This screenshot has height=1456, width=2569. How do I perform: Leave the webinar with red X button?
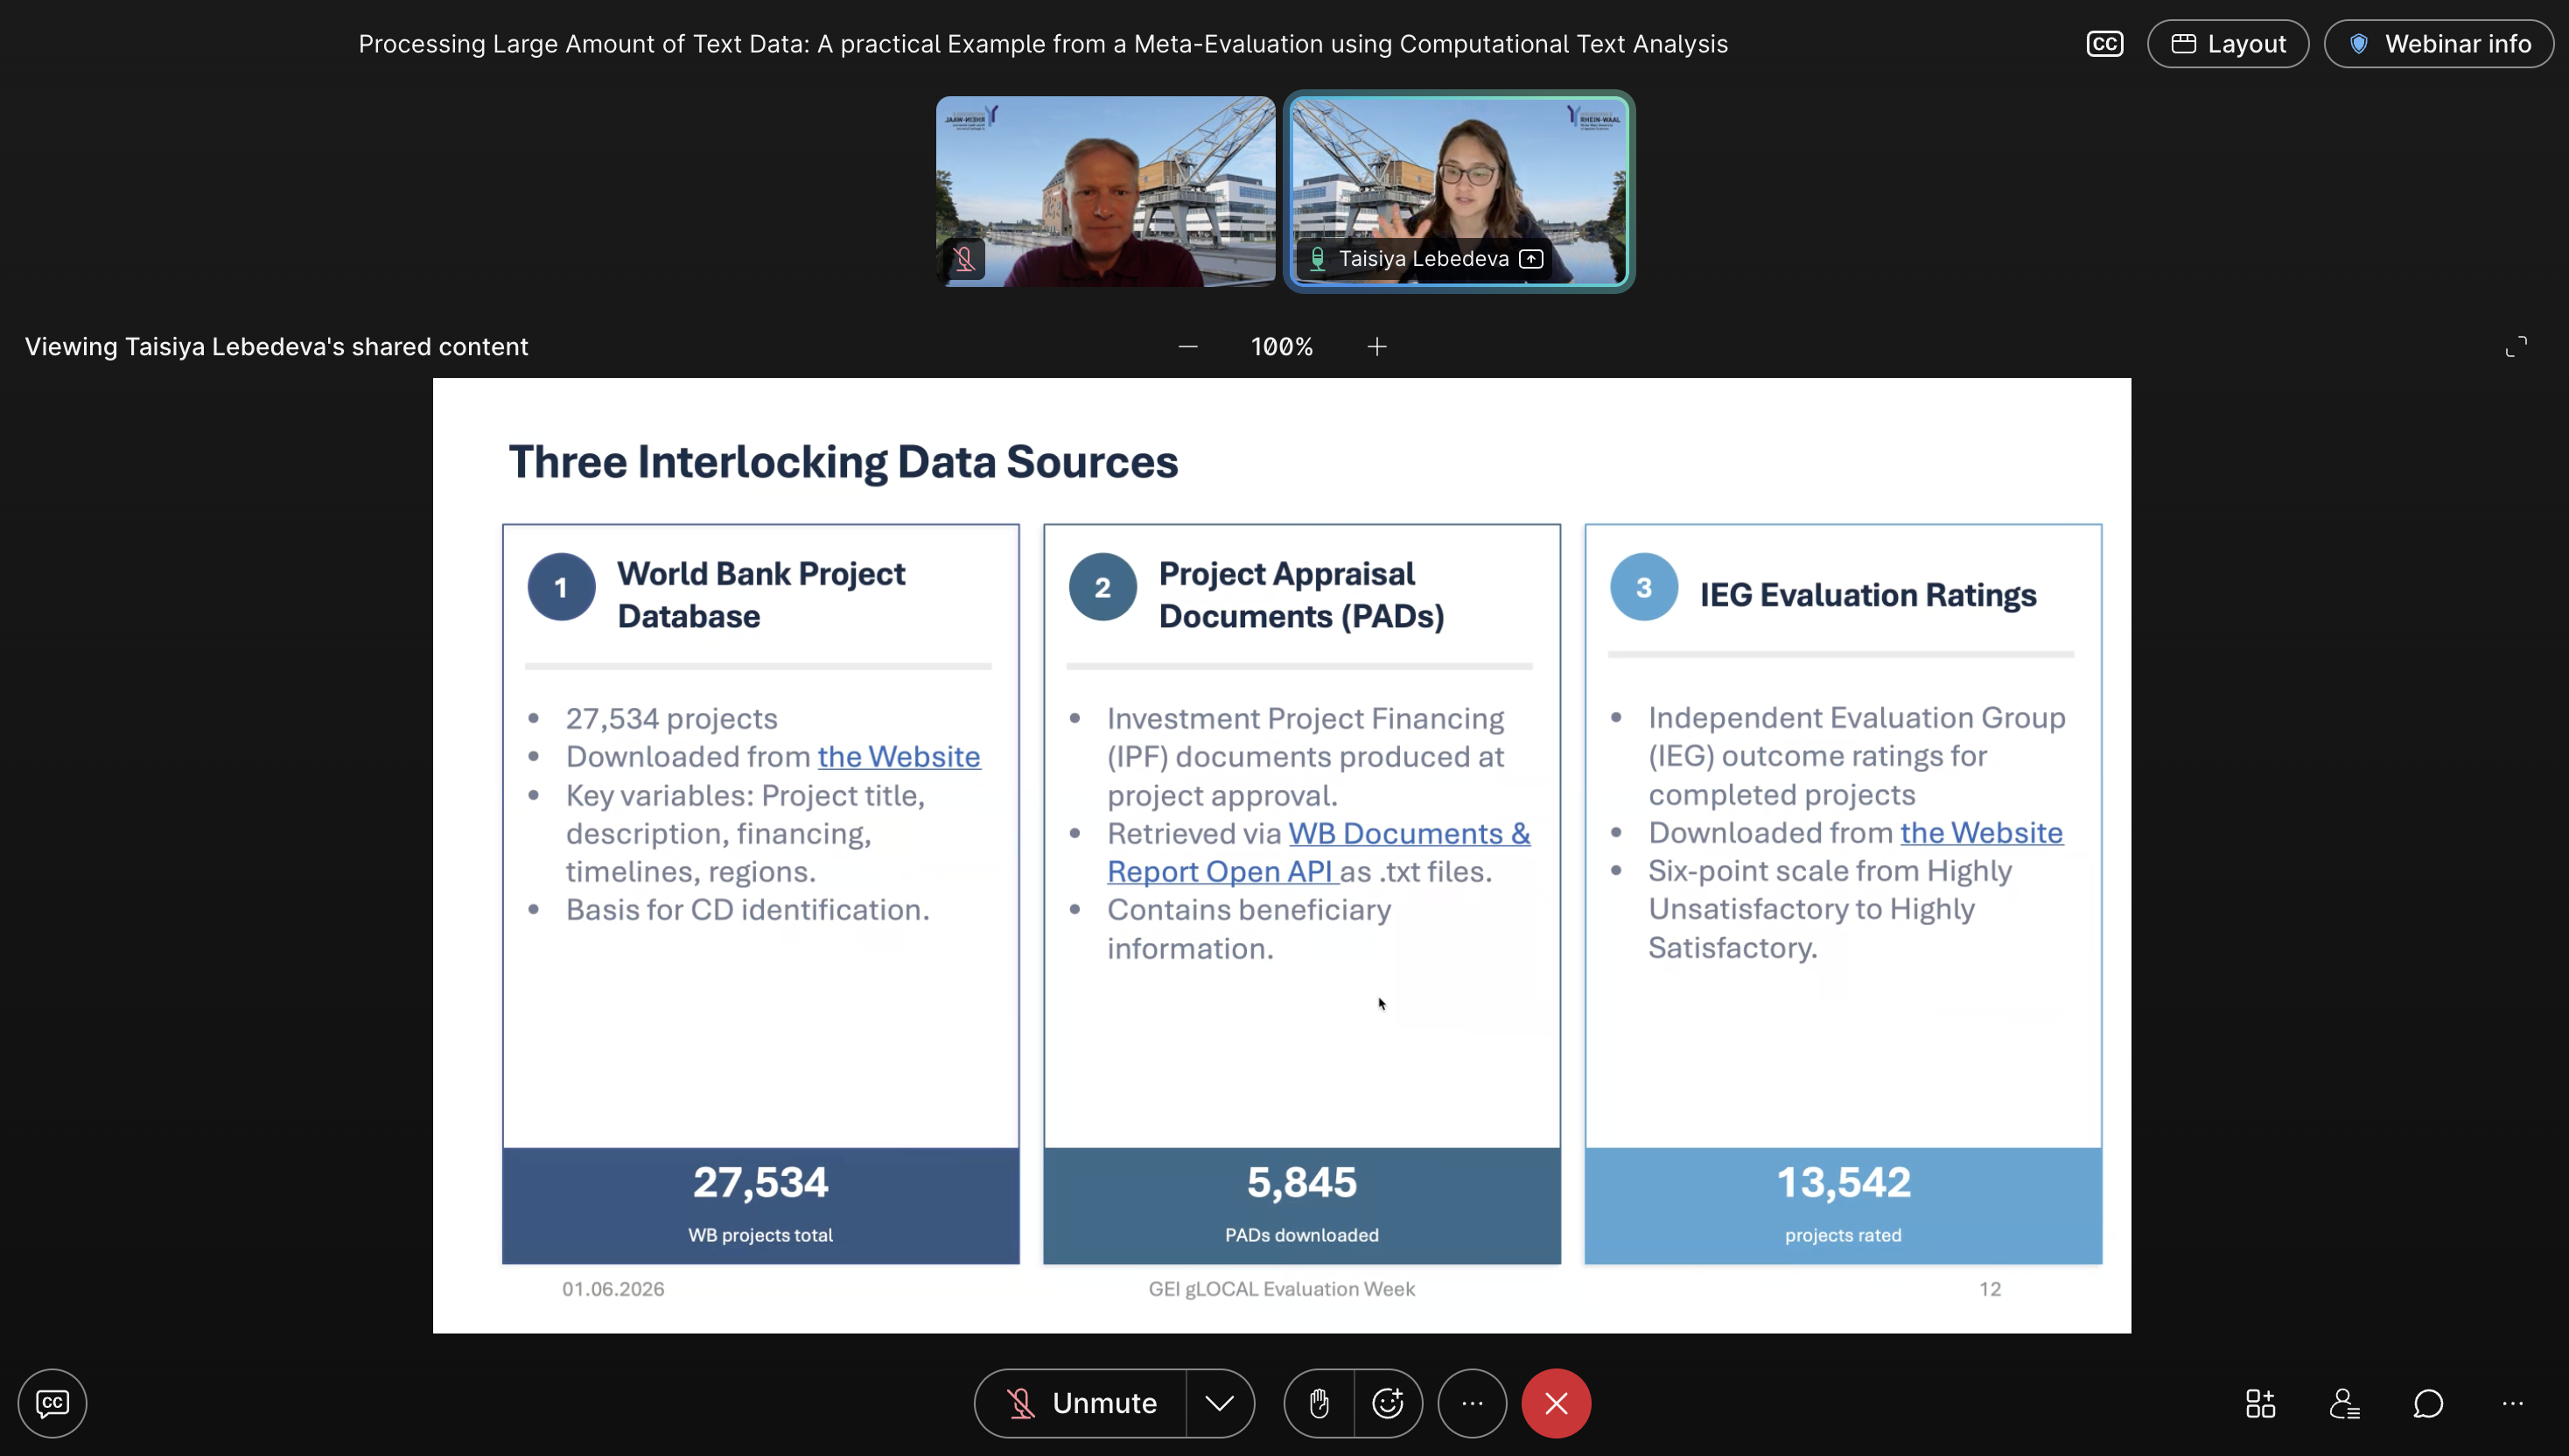1556,1403
